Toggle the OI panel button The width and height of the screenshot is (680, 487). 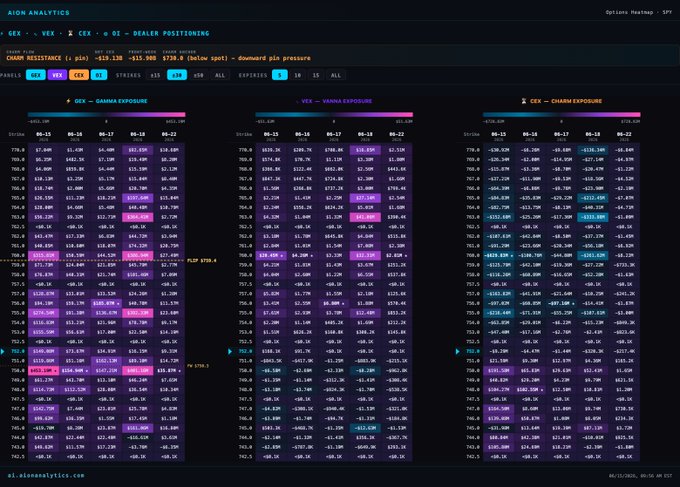pos(99,75)
